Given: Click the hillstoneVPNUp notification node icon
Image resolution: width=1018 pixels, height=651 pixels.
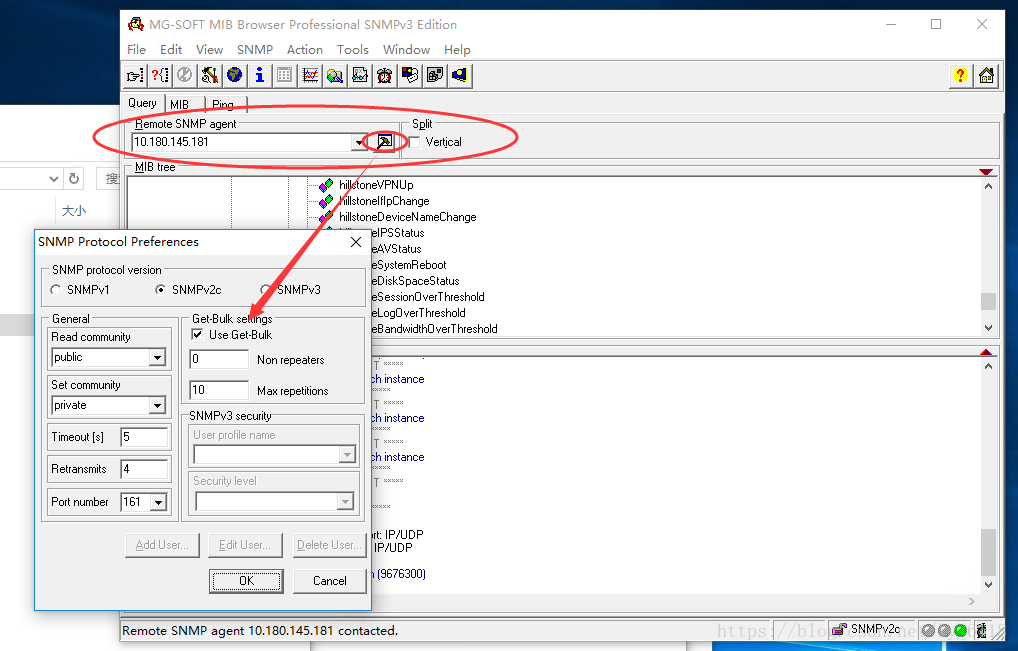Looking at the screenshot, I should click(x=326, y=185).
